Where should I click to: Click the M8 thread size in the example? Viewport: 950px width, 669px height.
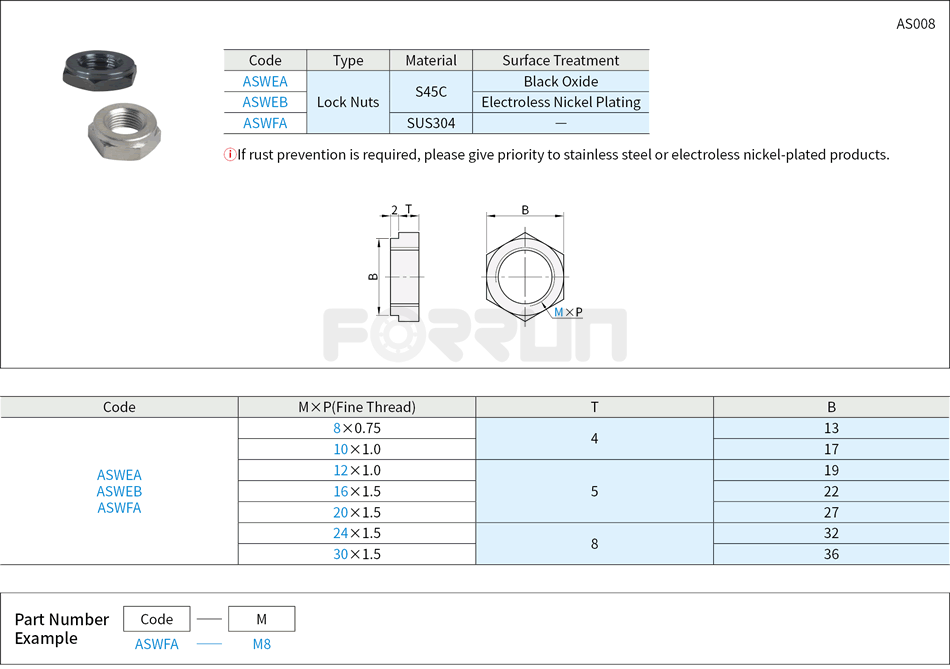pyautogui.click(x=261, y=645)
